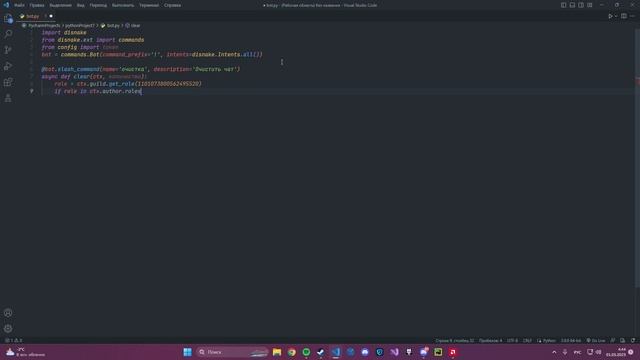Open purple Visual Studio from the taskbar
Viewport: 640px width, 360px height.
tap(394, 352)
